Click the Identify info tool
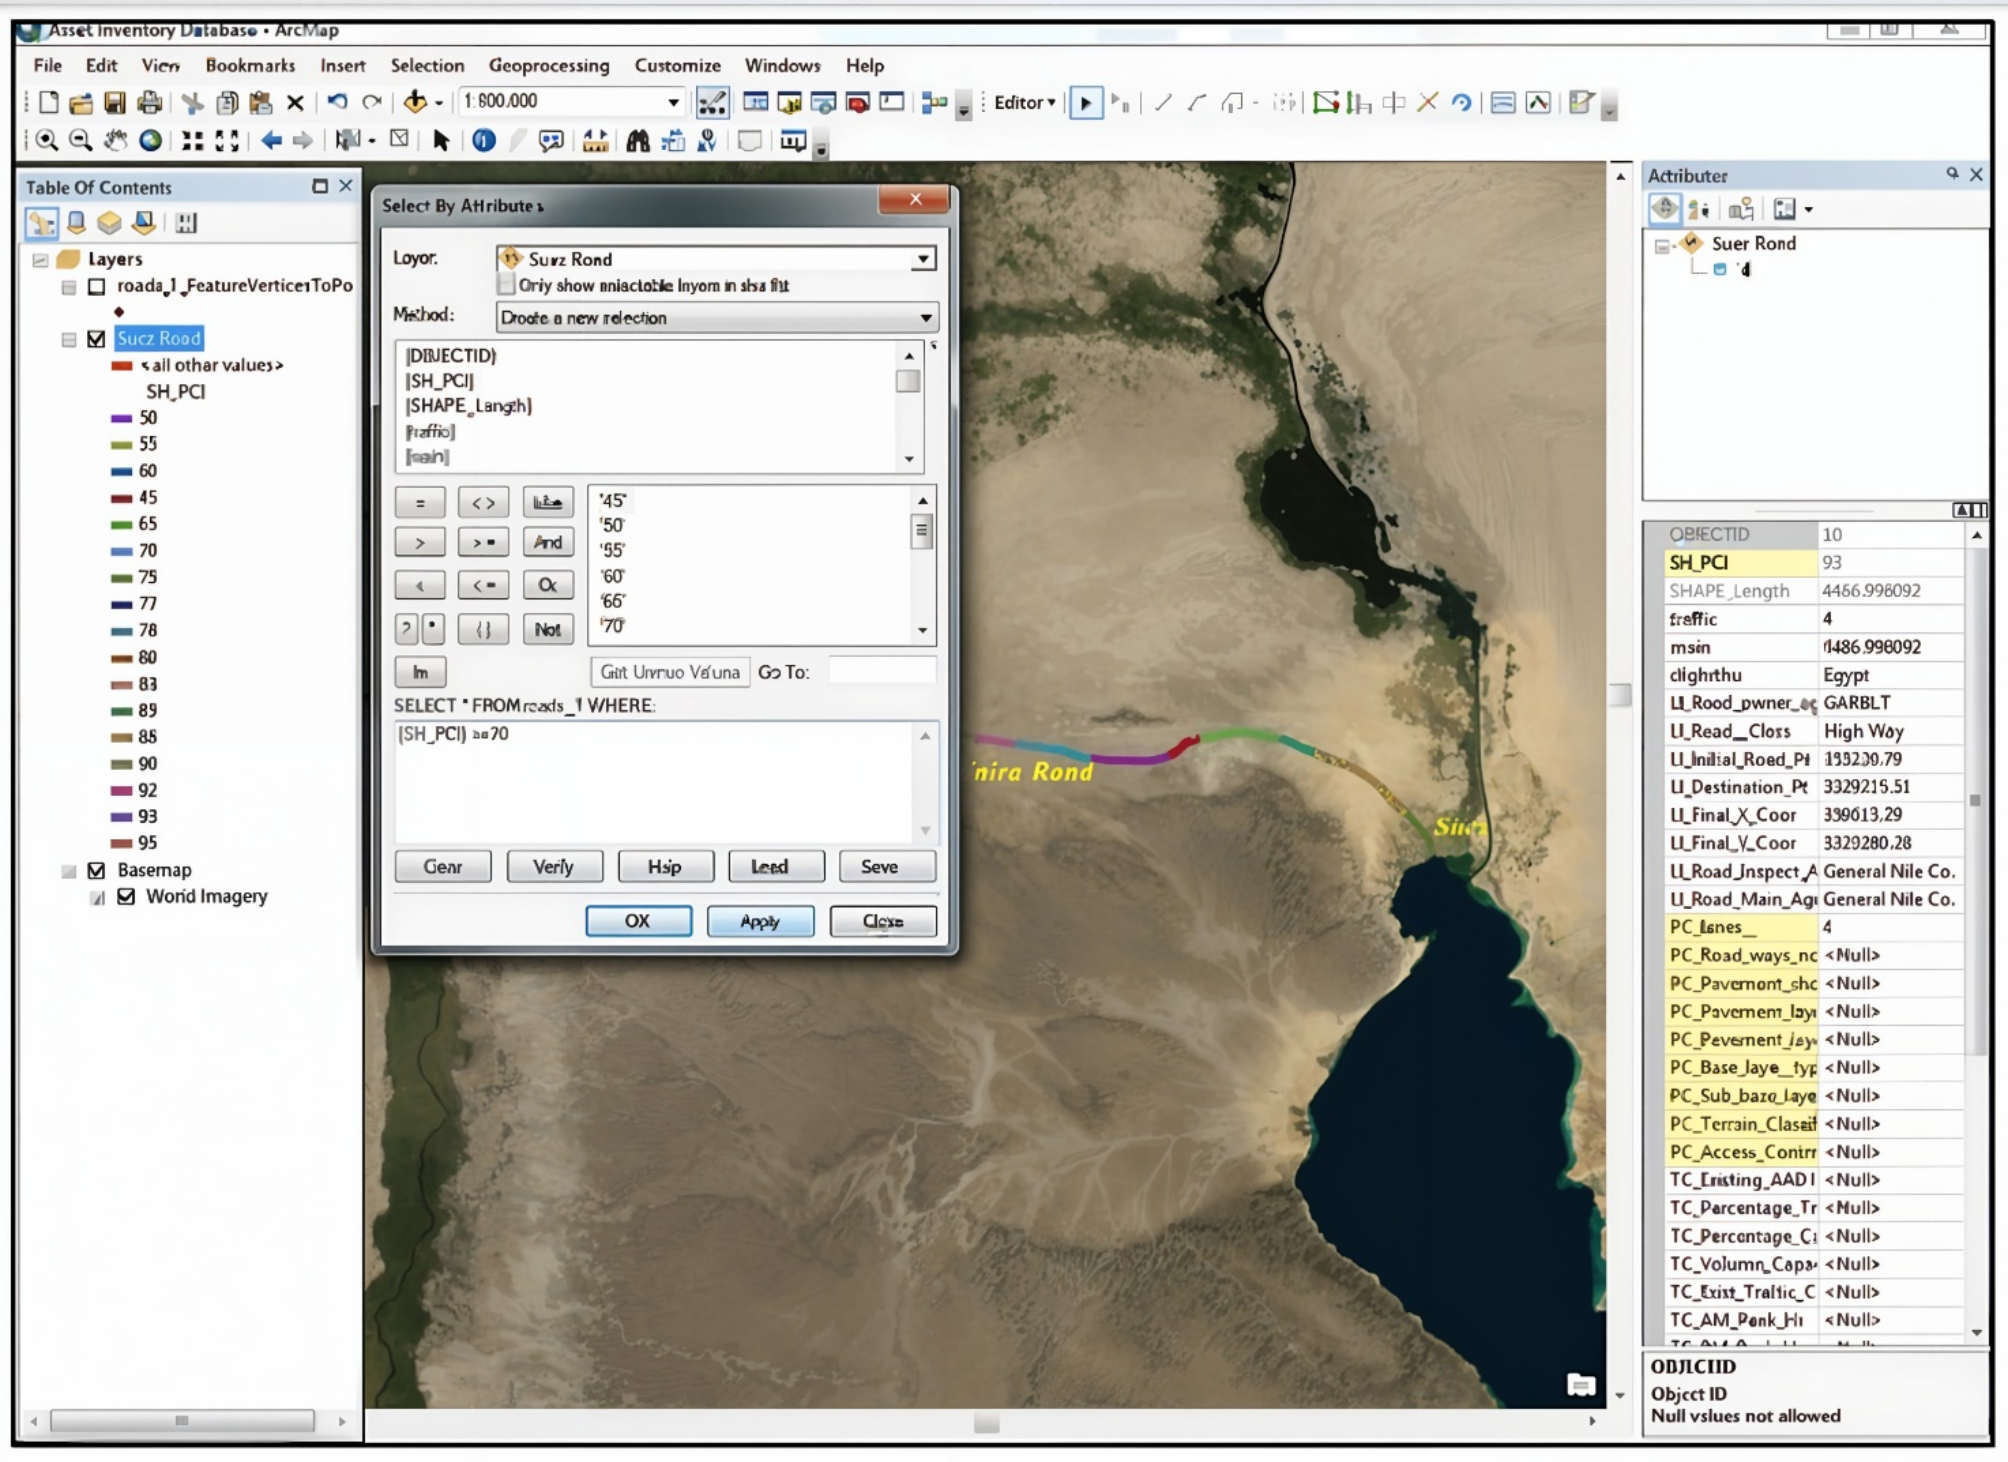 [x=484, y=141]
